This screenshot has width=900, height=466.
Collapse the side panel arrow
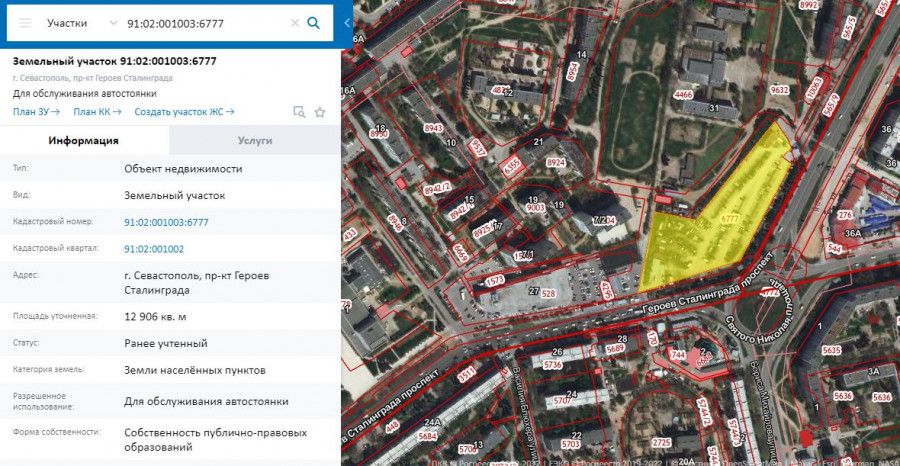(347, 23)
